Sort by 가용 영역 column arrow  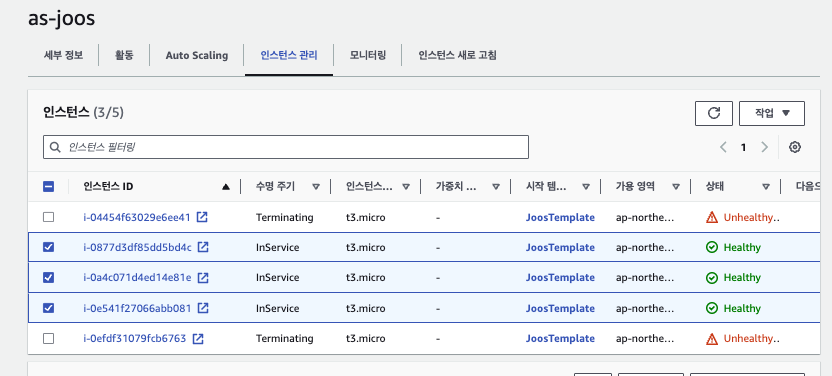pos(676,187)
